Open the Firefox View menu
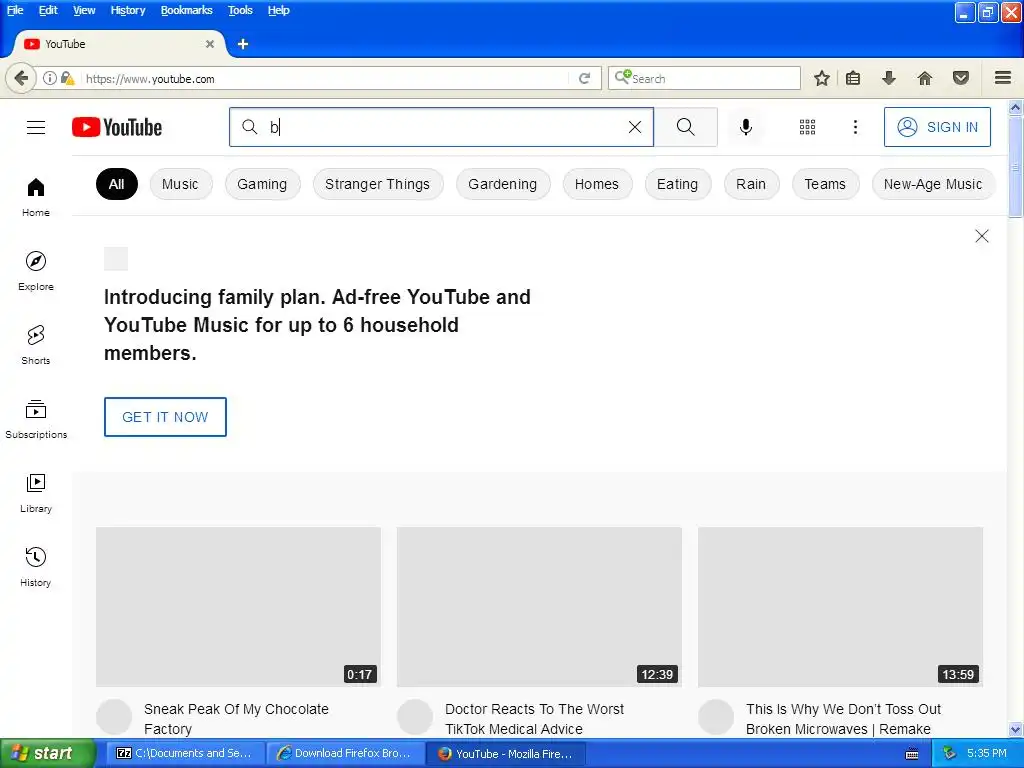 click(84, 10)
